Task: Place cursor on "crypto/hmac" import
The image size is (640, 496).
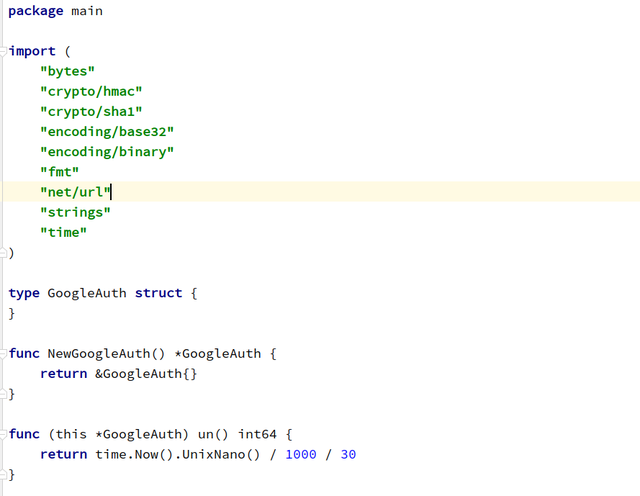Action: point(91,91)
